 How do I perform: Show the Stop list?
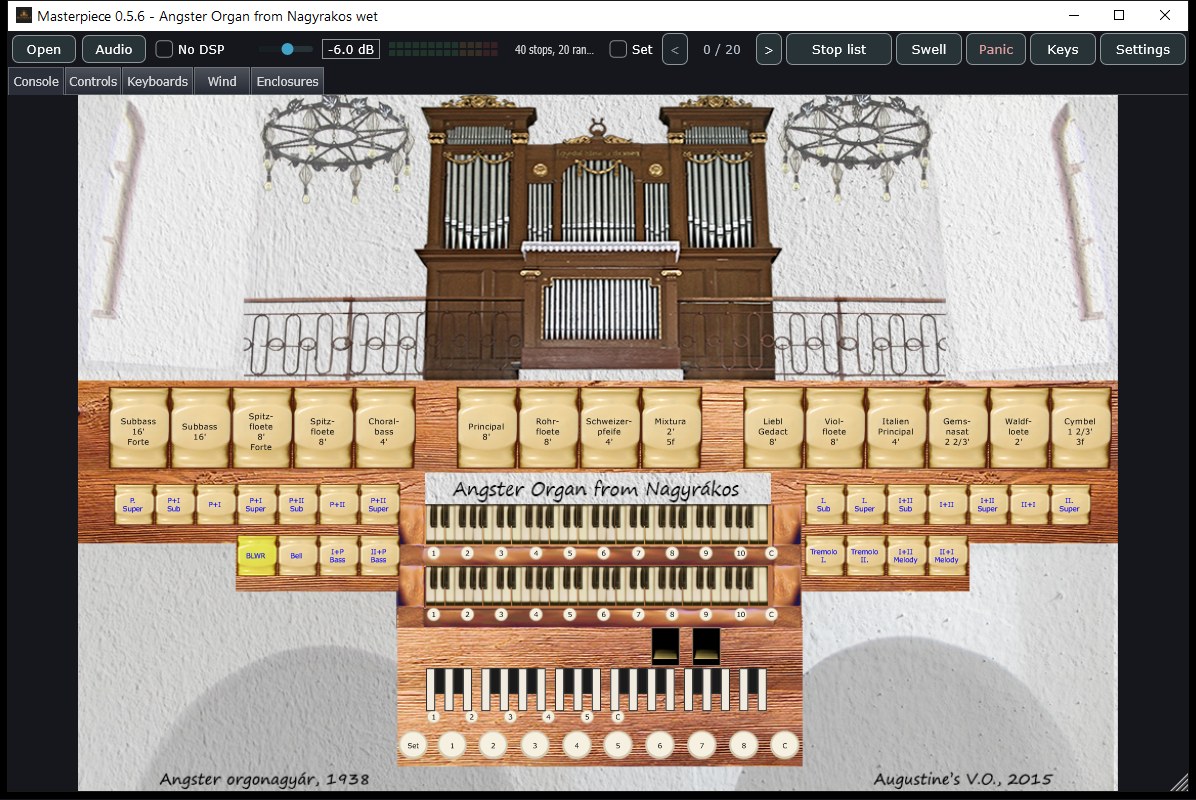(x=838, y=50)
